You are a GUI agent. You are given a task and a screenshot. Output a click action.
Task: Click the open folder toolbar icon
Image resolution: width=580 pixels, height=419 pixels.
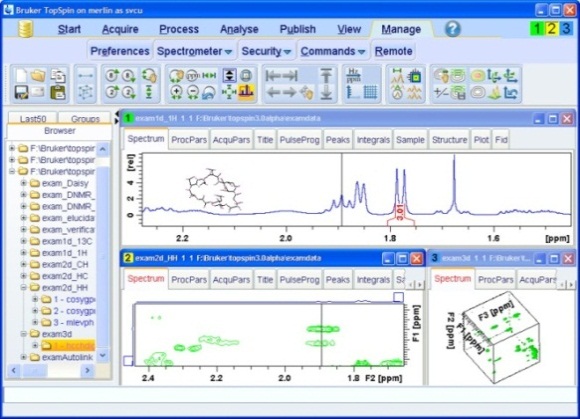(38, 75)
